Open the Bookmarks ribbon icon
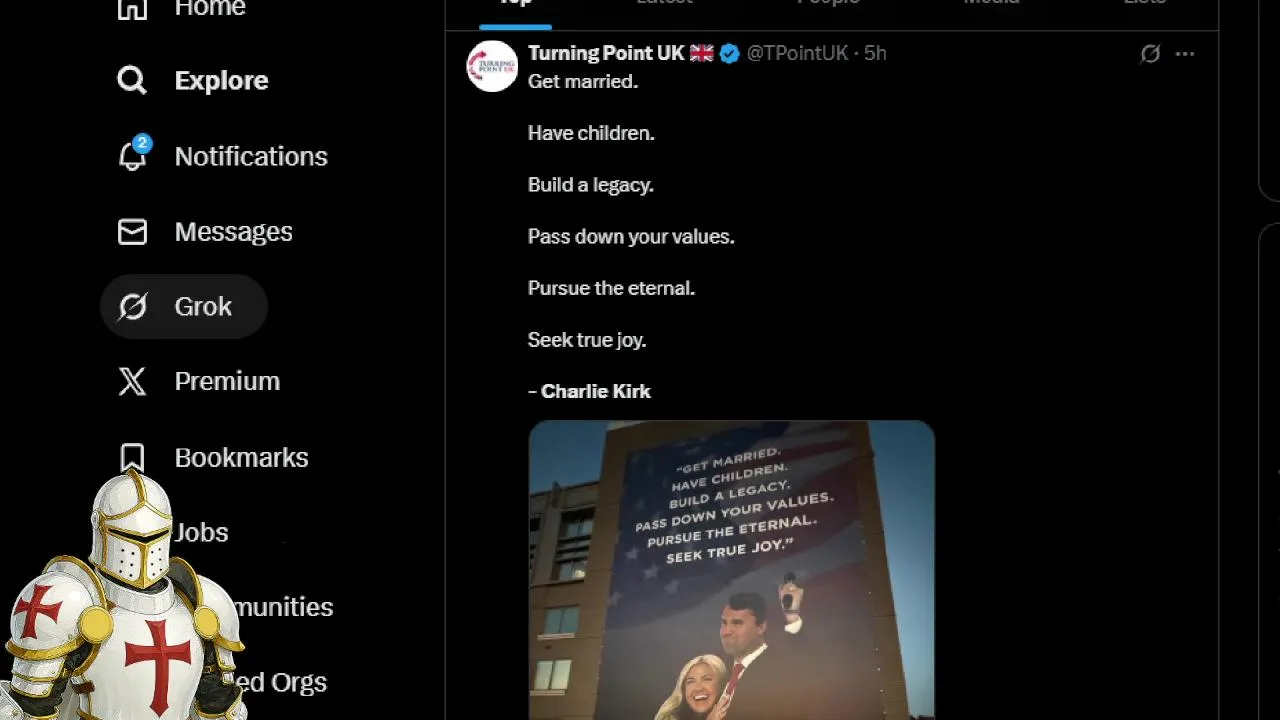1280x720 pixels. coord(132,457)
